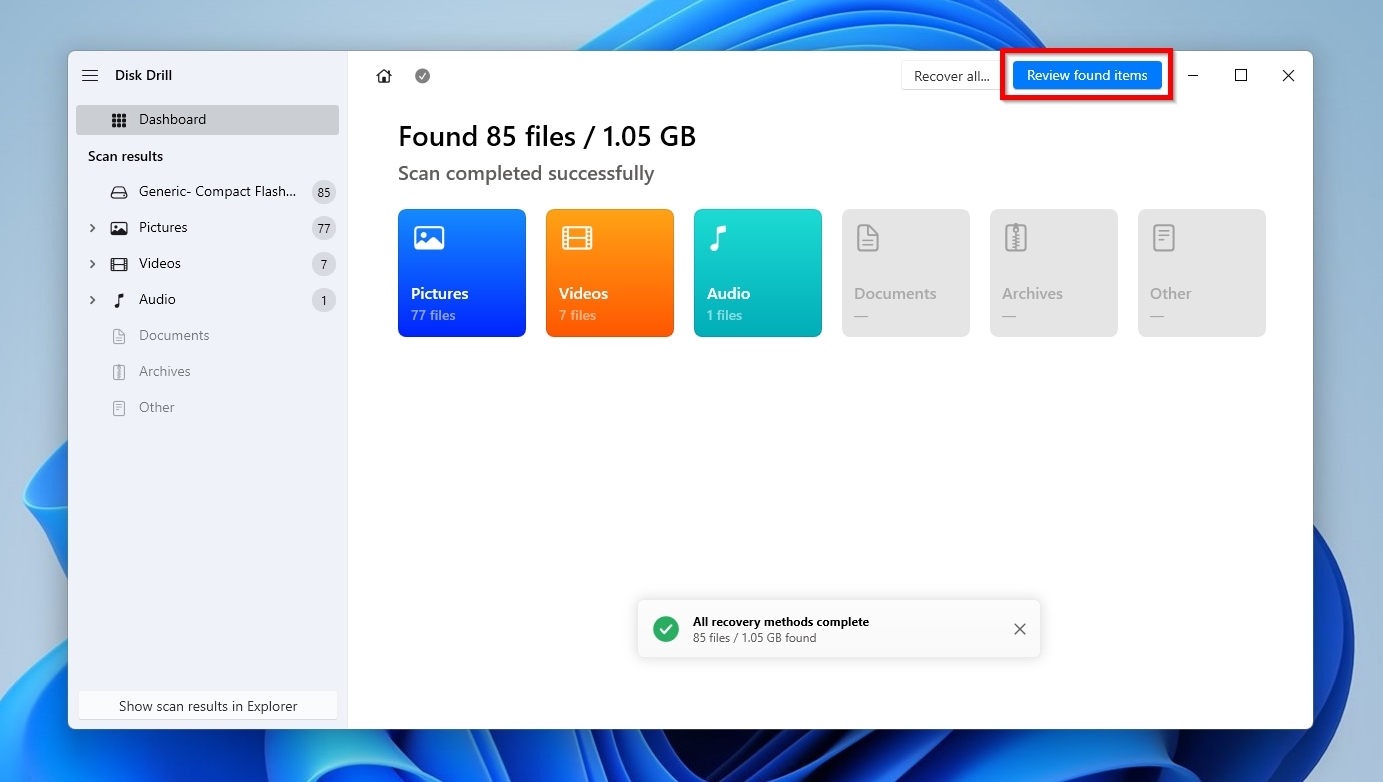The image size is (1383, 782).
Task: Click 'Scan completed successfully' text
Action: tap(526, 174)
